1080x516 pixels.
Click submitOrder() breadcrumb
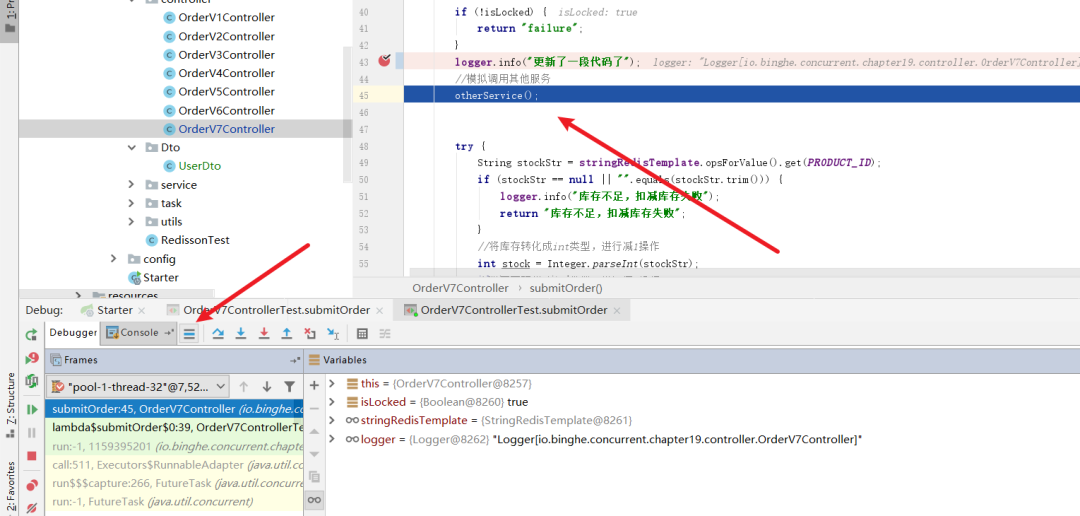(565, 289)
